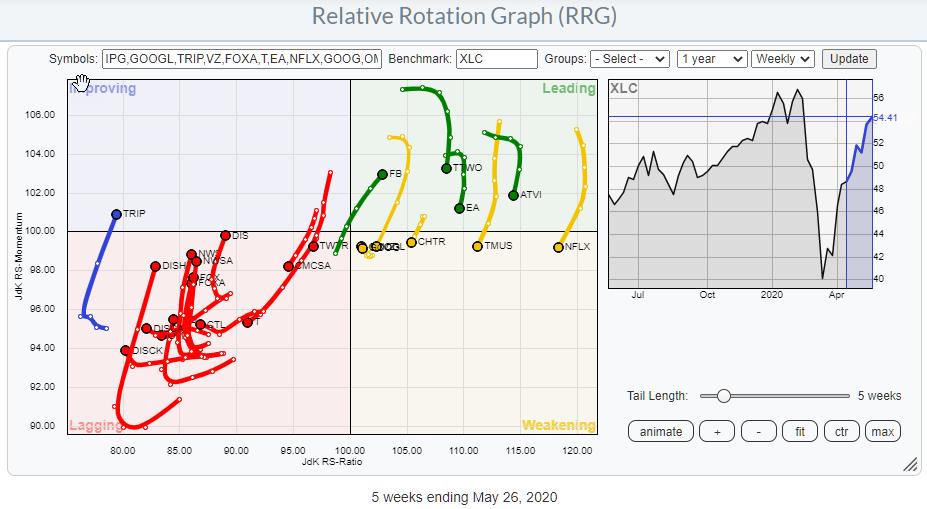
Task: Click the FB marker dot
Action: pos(382,174)
